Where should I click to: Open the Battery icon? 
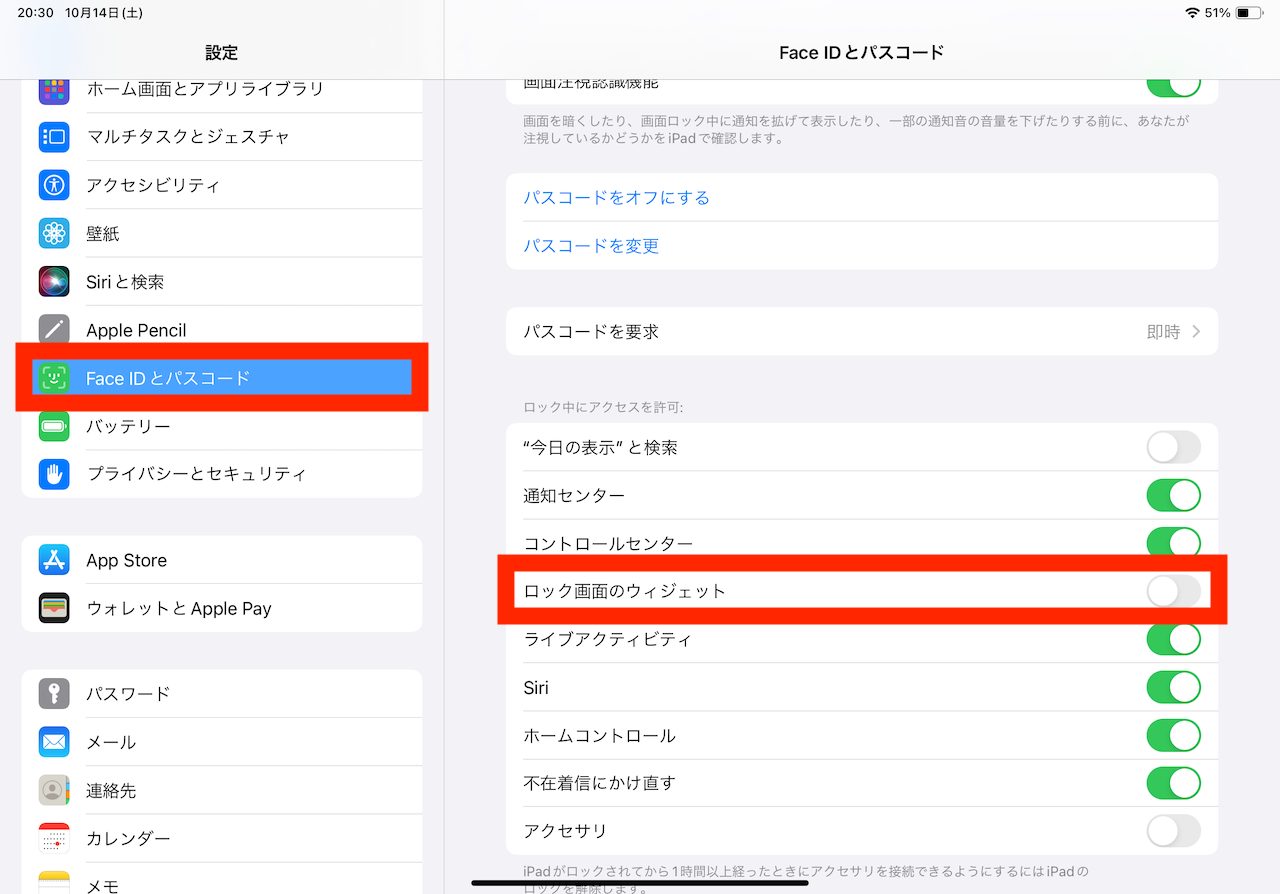54,426
